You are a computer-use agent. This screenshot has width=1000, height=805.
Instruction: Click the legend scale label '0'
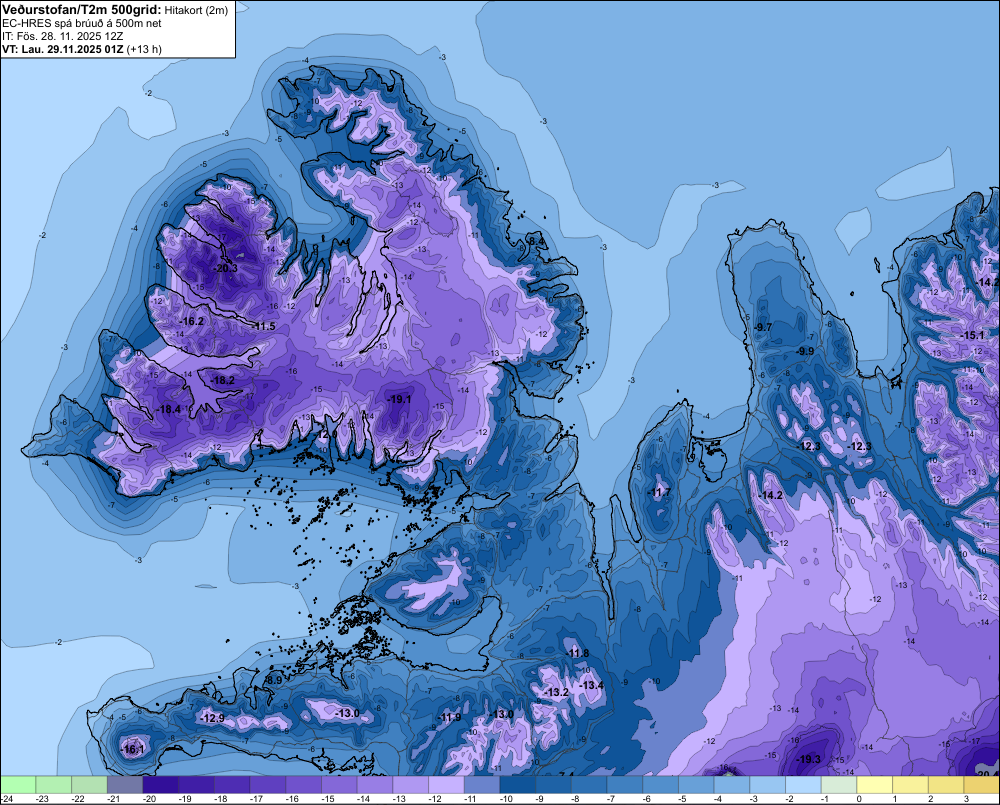(859, 799)
